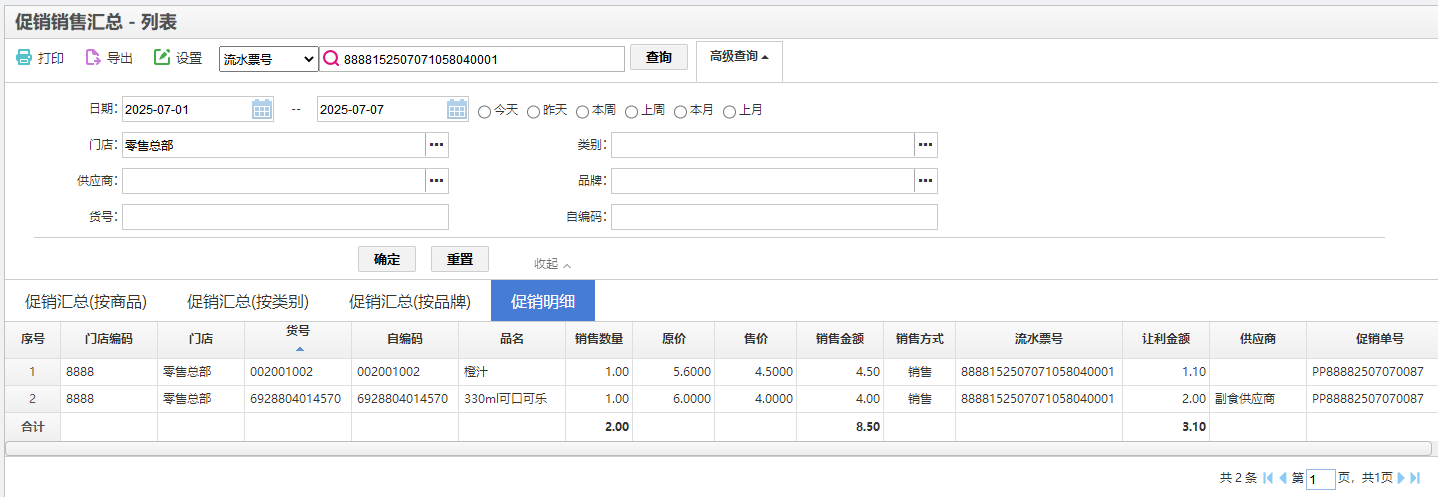Go to previous page arrow icon
This screenshot has width=1438, height=497.
[x=1283, y=478]
